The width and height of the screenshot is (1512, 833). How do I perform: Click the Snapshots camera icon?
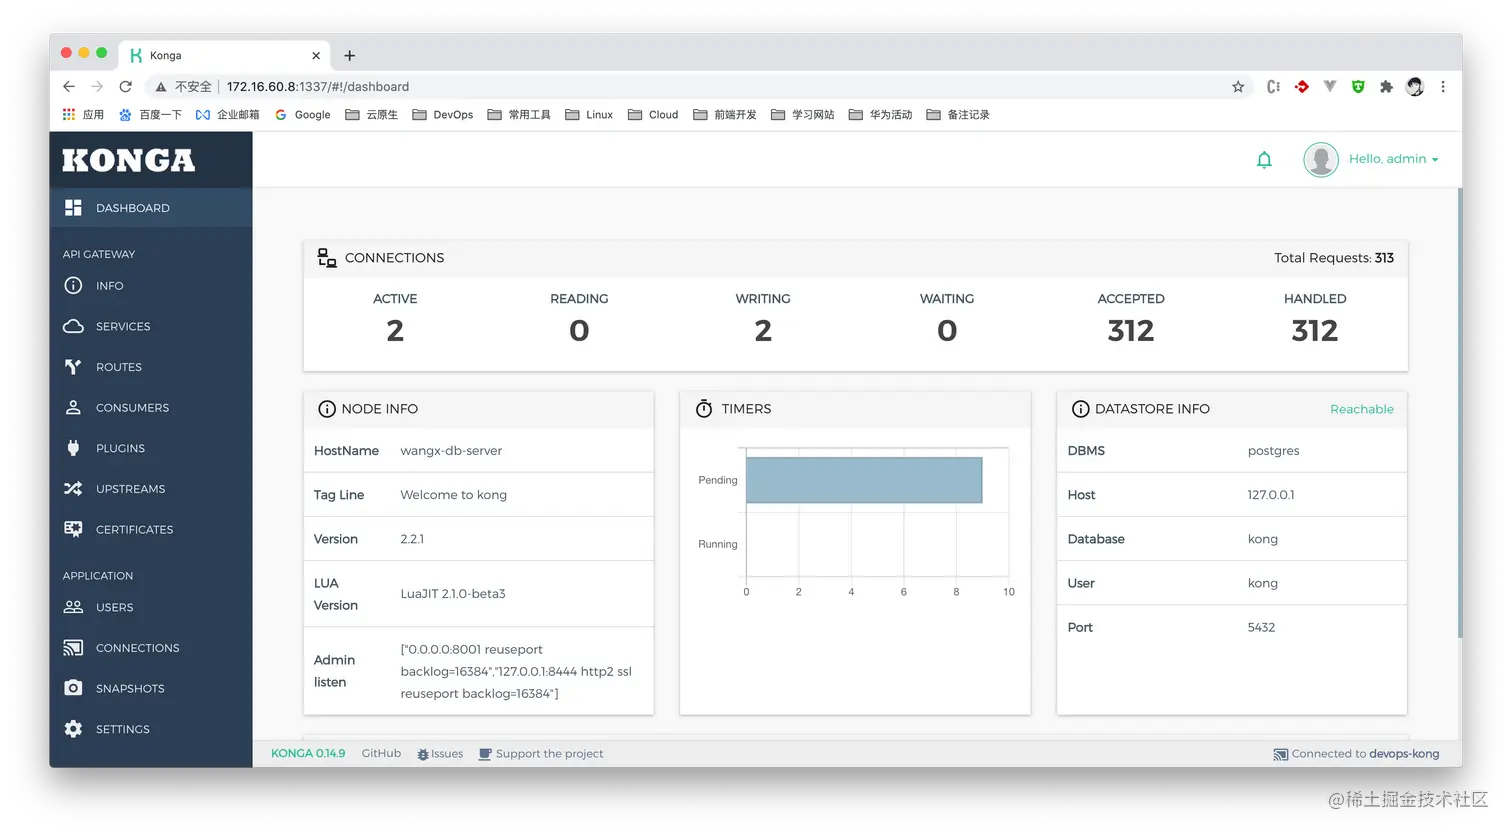[x=73, y=688]
